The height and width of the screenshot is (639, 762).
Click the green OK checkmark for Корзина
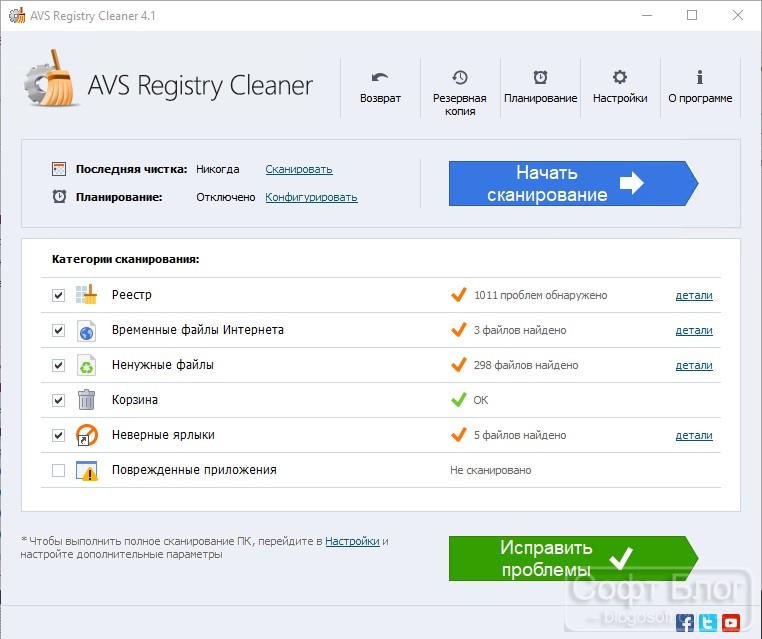point(459,399)
